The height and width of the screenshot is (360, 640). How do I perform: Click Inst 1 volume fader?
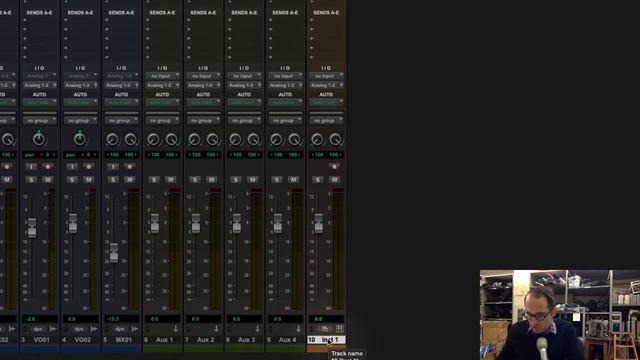(318, 223)
